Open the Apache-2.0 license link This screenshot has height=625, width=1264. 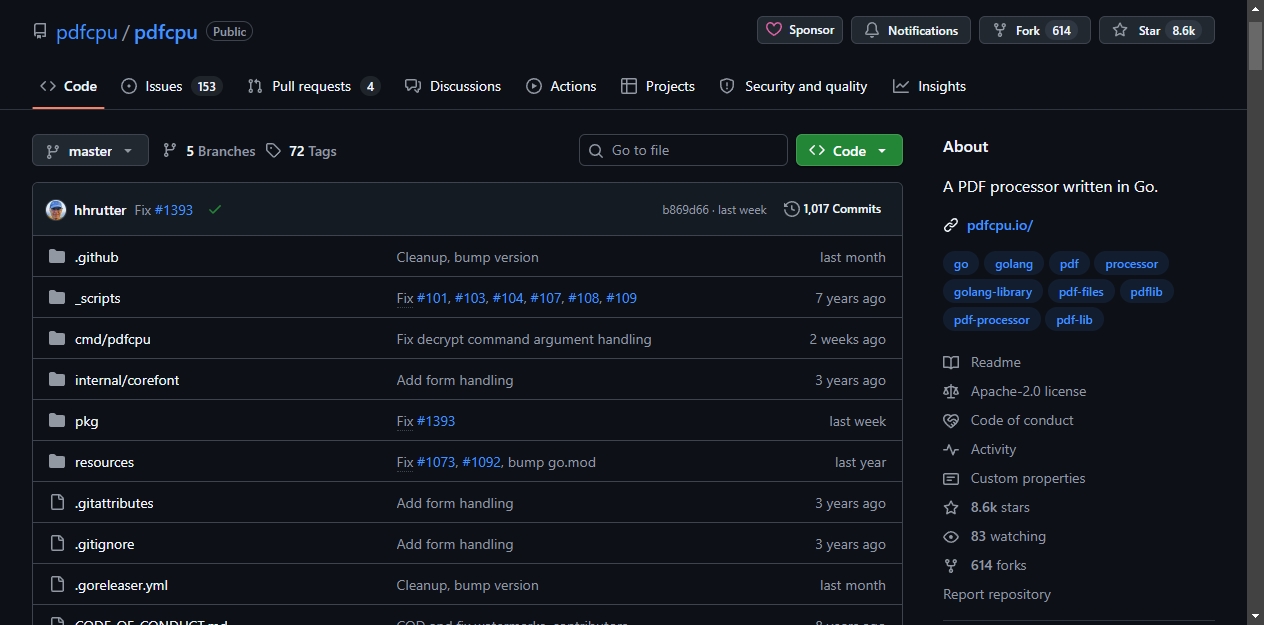(x=1014, y=391)
